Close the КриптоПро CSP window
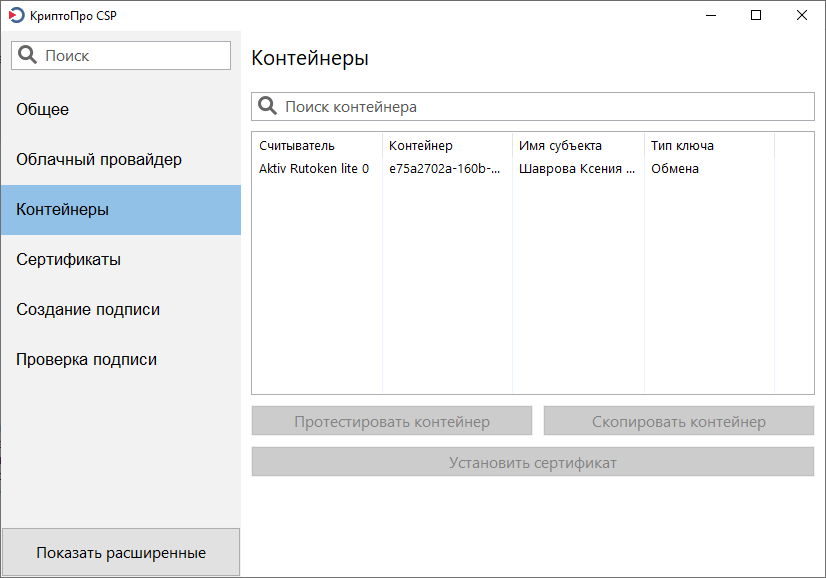 [802, 15]
